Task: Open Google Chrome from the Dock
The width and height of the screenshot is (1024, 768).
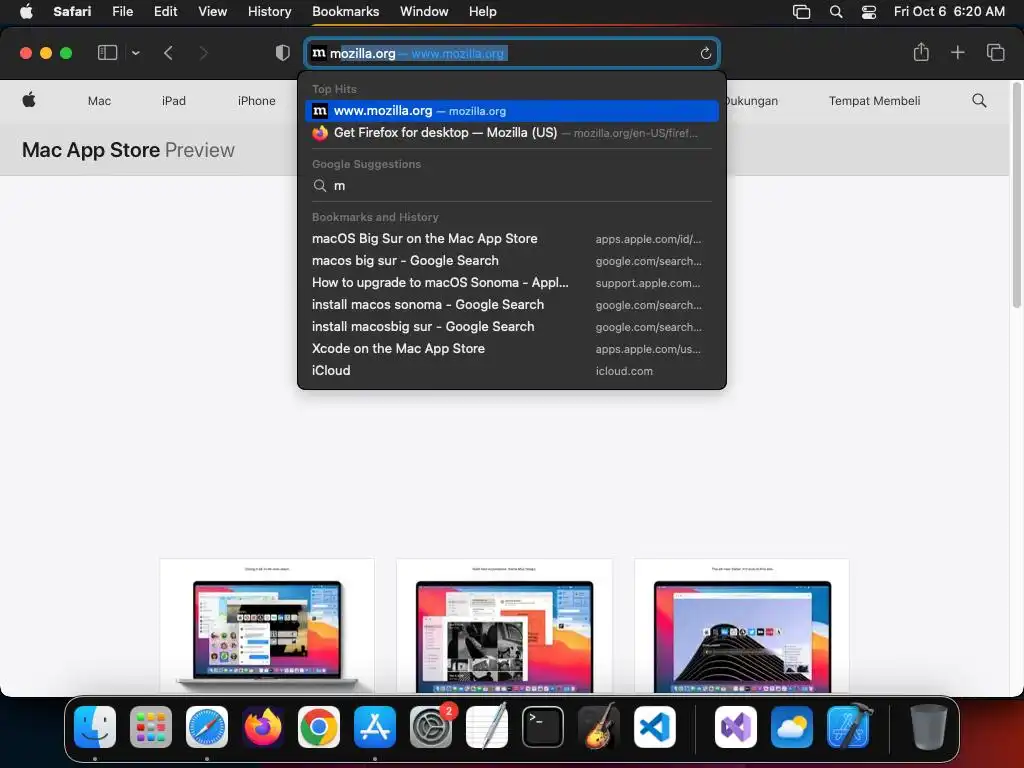Action: point(319,727)
